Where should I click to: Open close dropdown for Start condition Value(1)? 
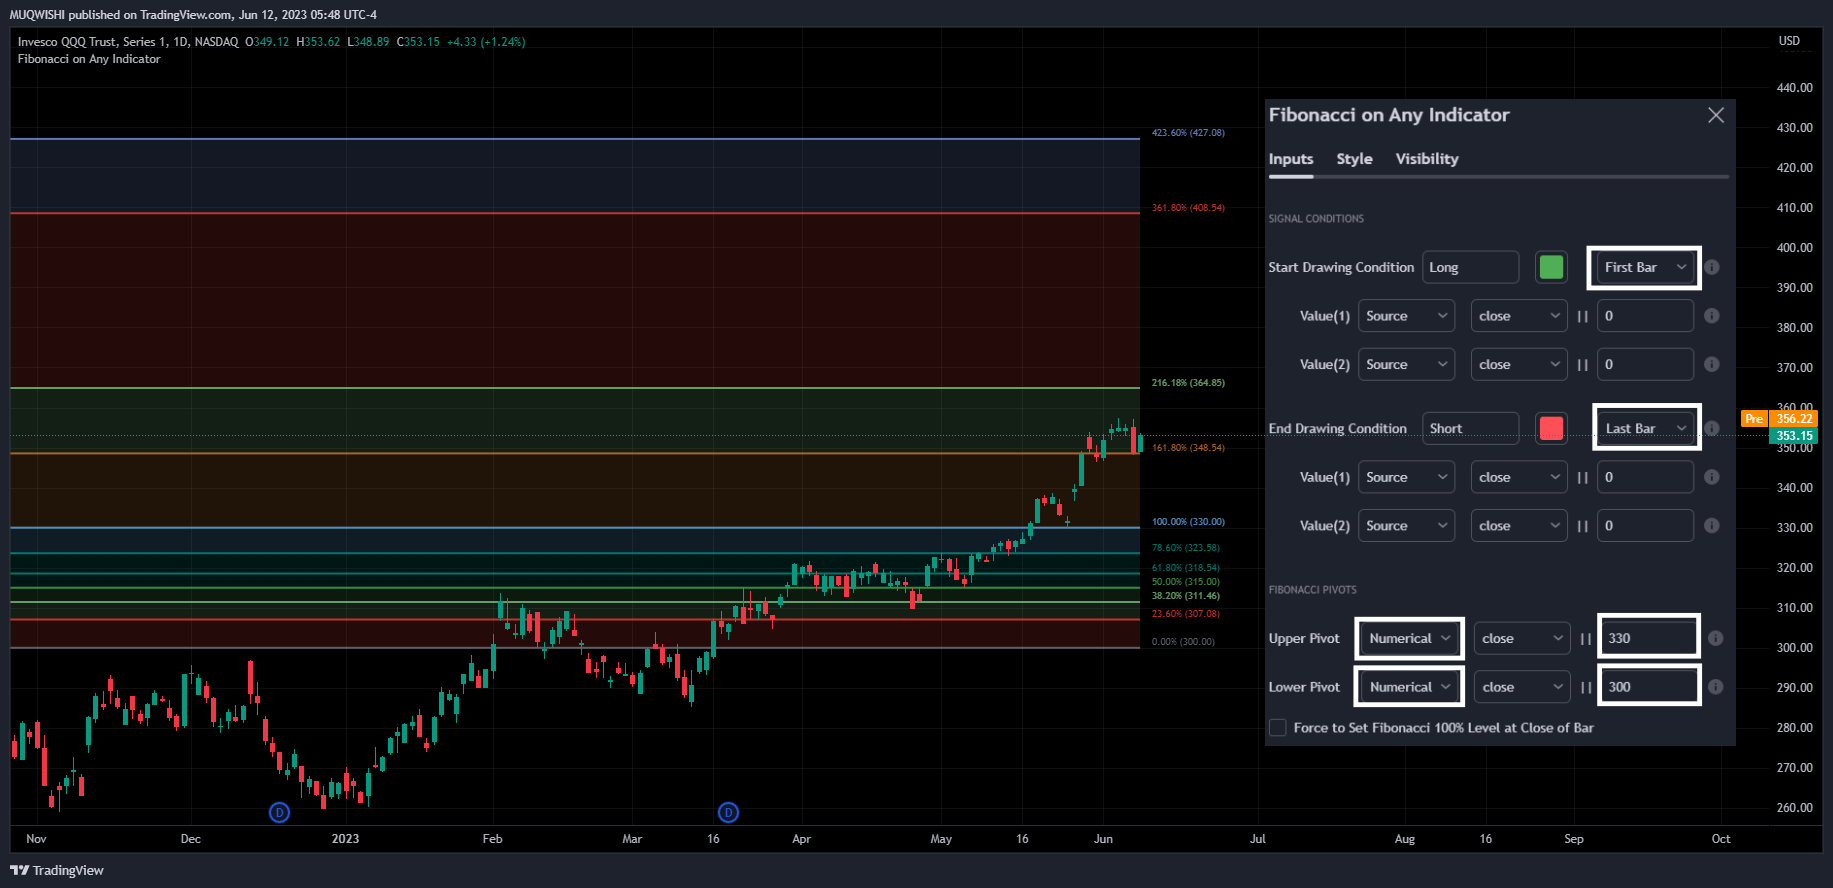point(1519,316)
